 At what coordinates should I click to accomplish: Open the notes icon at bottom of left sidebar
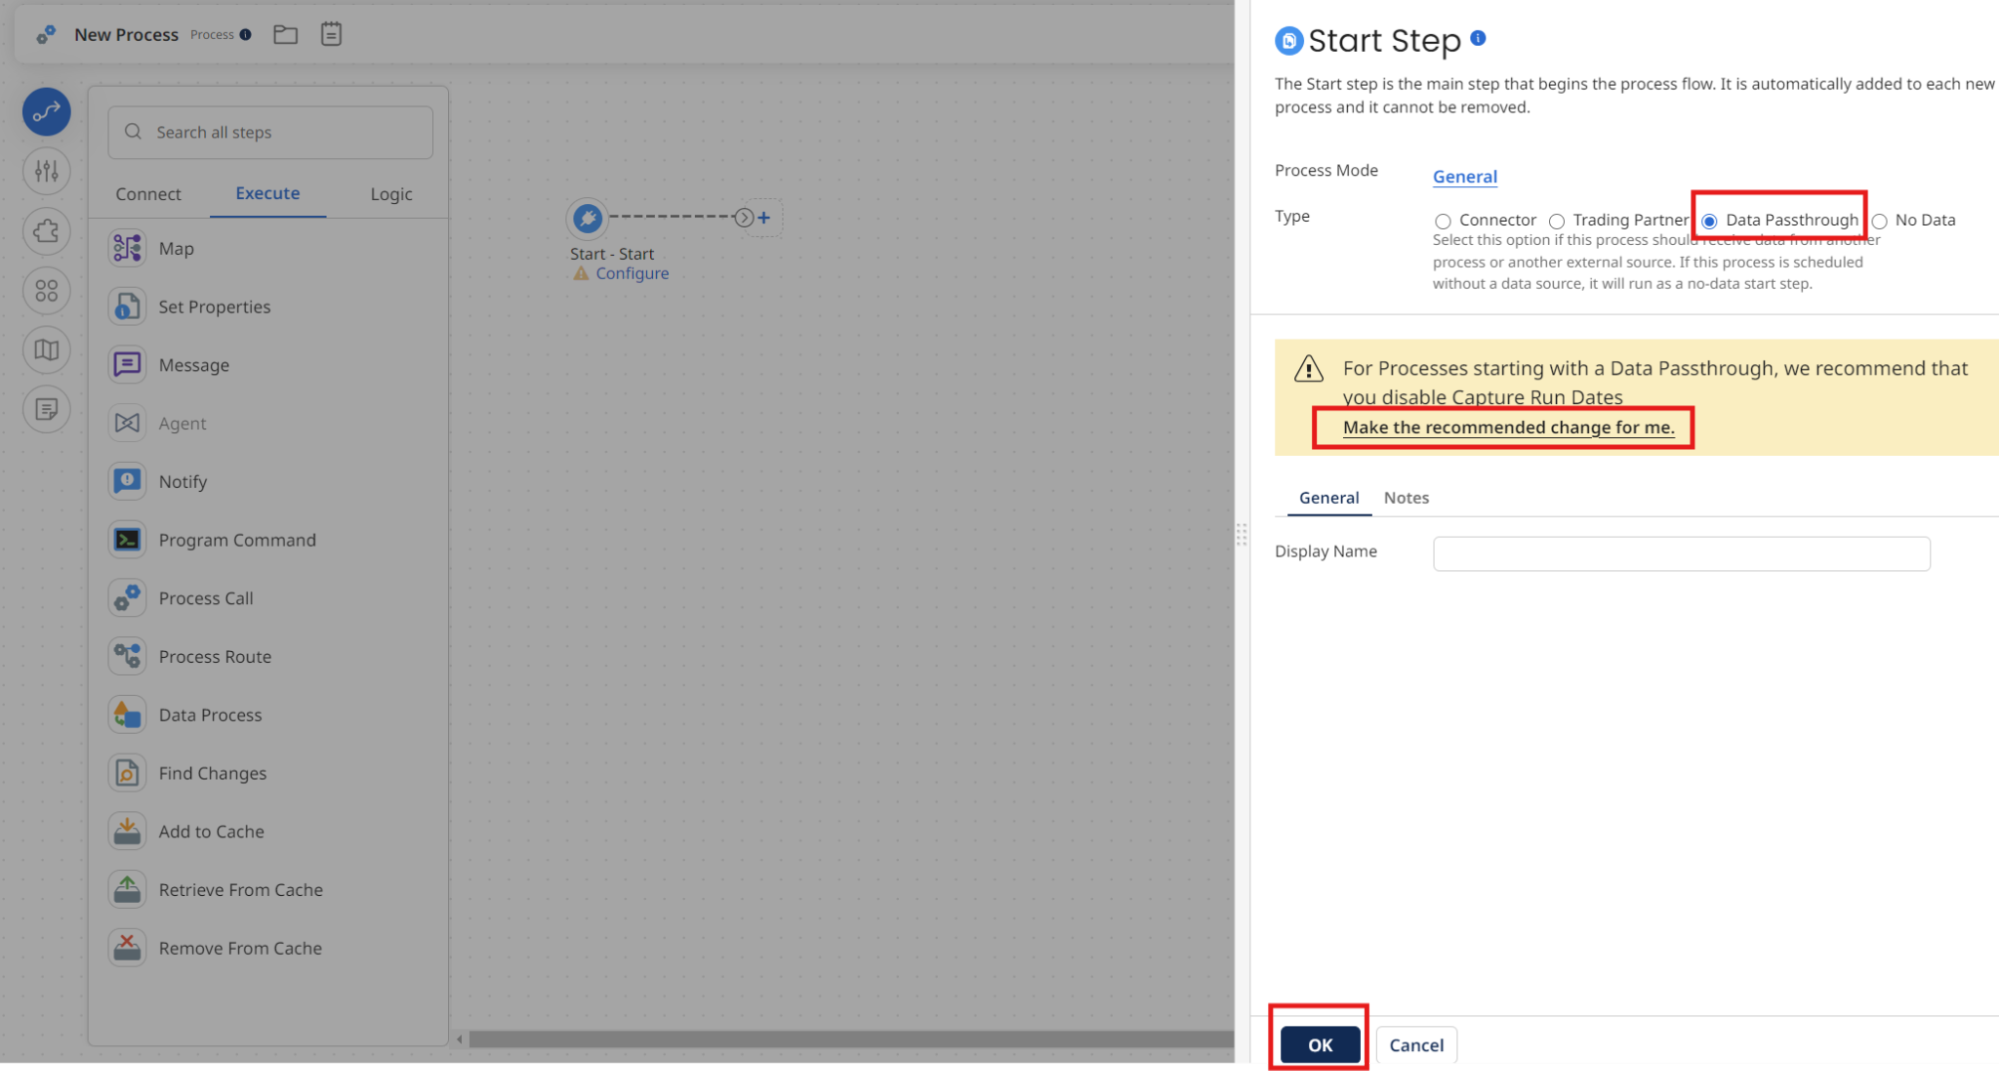46,409
